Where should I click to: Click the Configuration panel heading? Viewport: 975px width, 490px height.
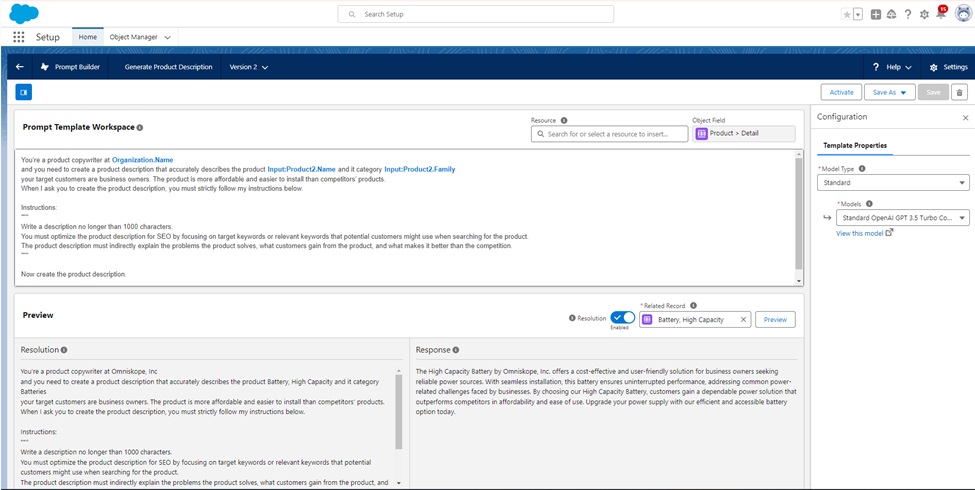click(842, 117)
